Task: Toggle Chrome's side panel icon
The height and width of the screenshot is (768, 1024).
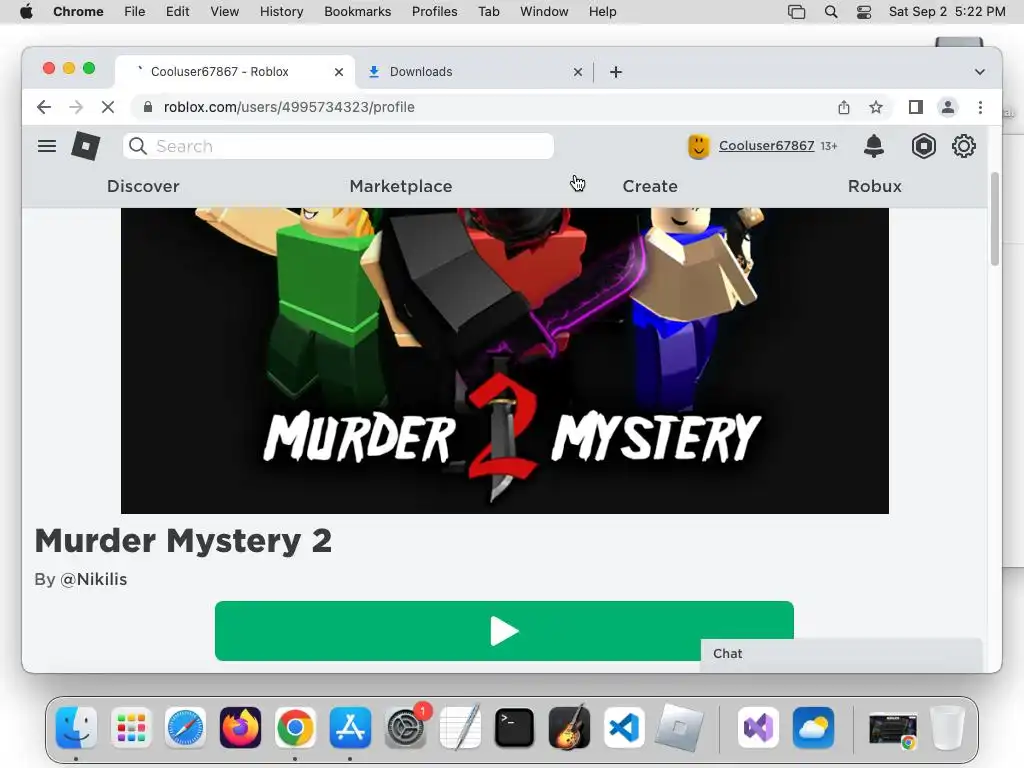Action: click(x=916, y=107)
